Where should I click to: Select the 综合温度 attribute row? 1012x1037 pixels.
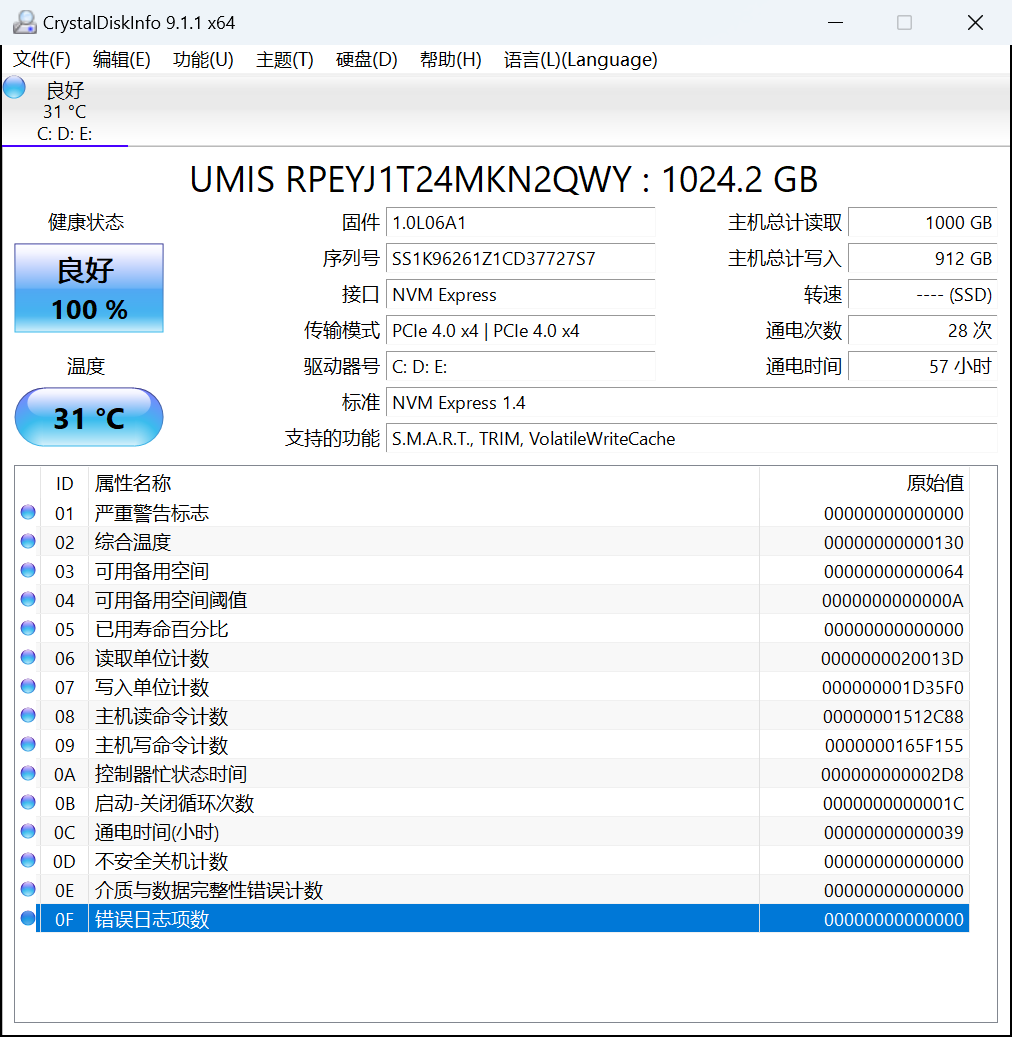point(492,542)
